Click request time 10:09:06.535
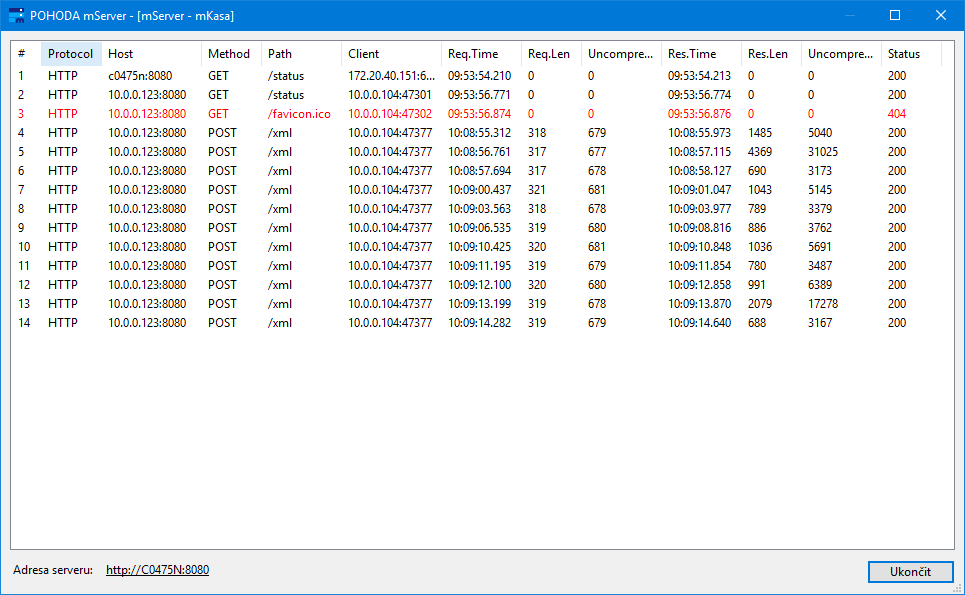Image resolution: width=965 pixels, height=595 pixels. 479,228
